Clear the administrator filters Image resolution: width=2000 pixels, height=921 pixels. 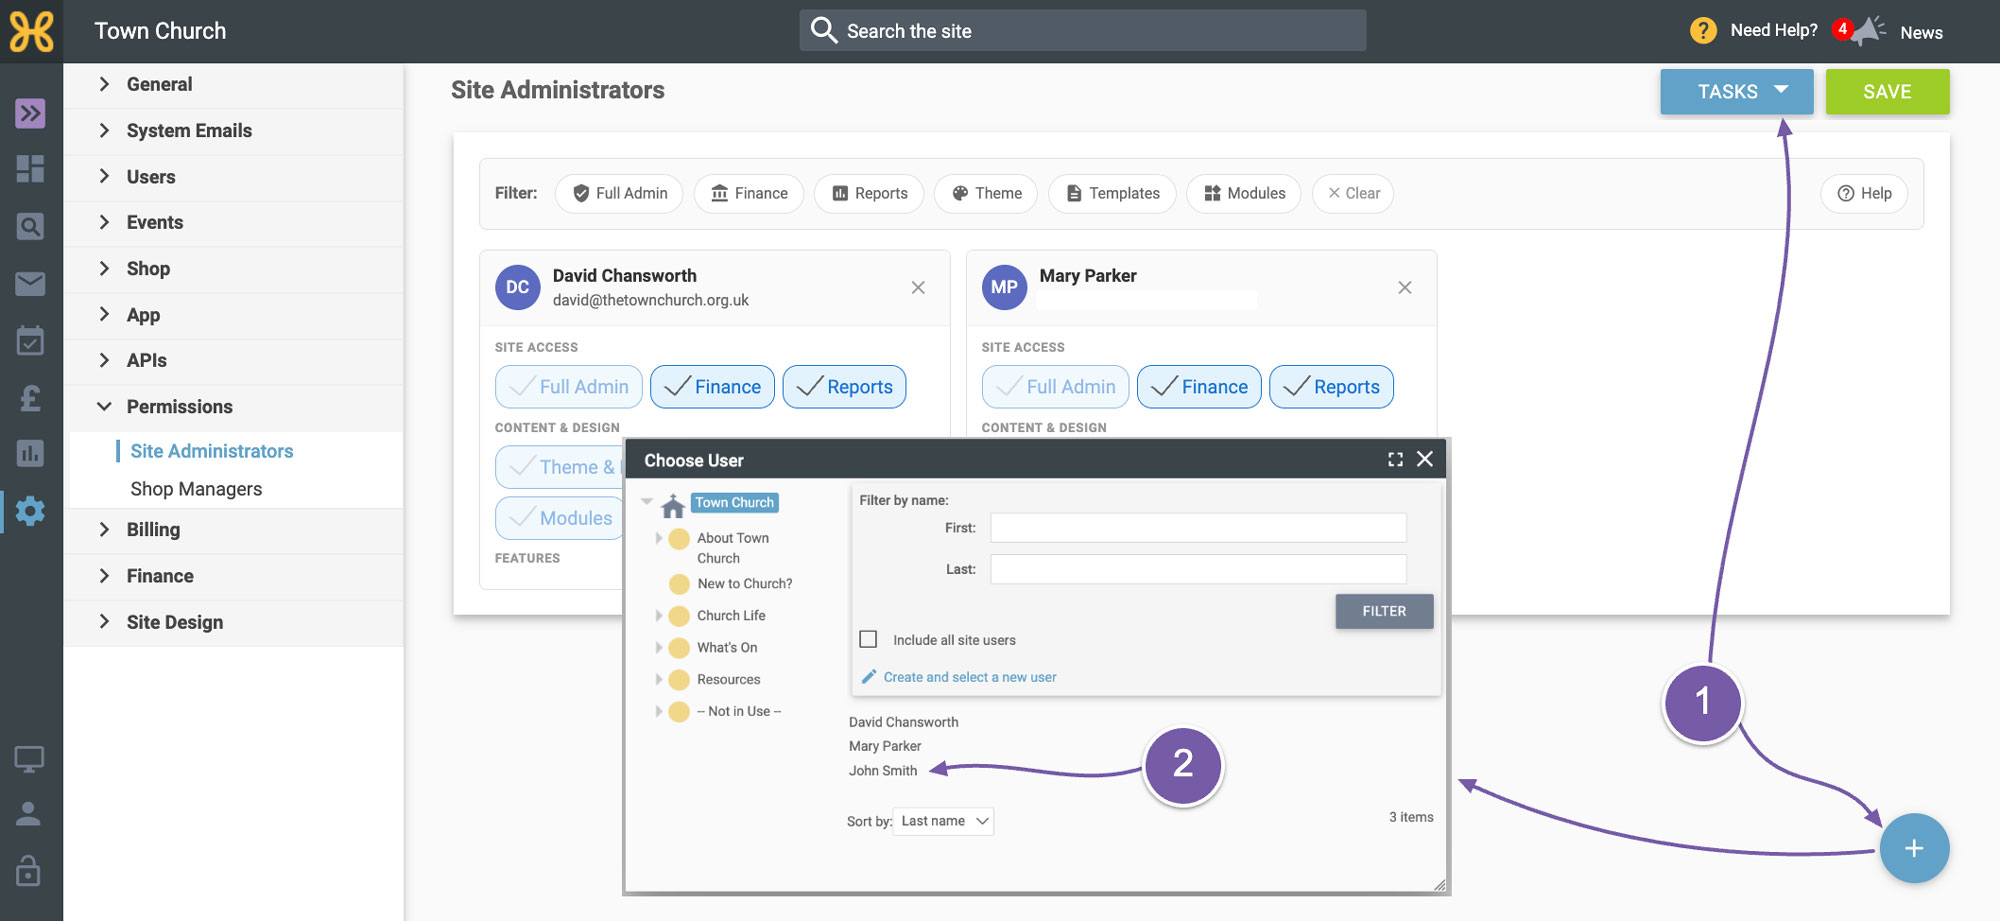pyautogui.click(x=1353, y=193)
